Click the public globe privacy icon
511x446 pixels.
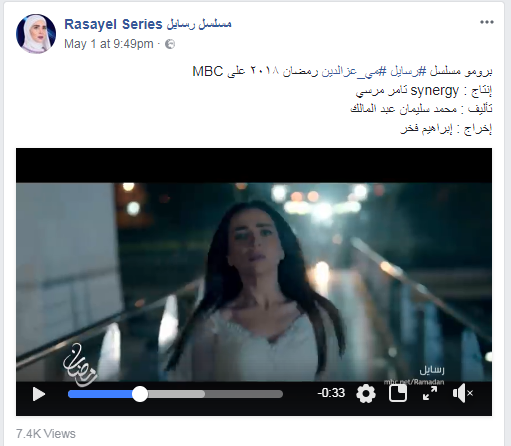[170, 44]
